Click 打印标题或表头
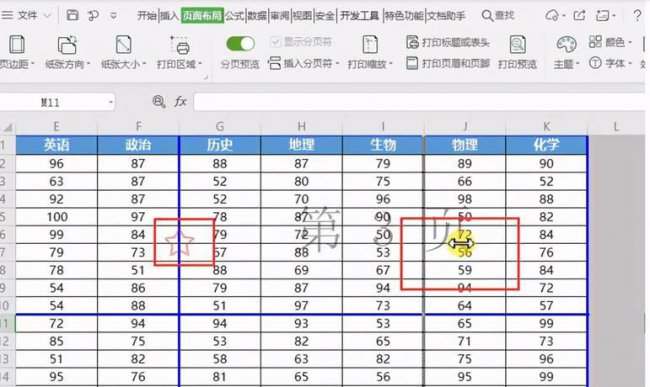The image size is (650, 387). [x=448, y=42]
